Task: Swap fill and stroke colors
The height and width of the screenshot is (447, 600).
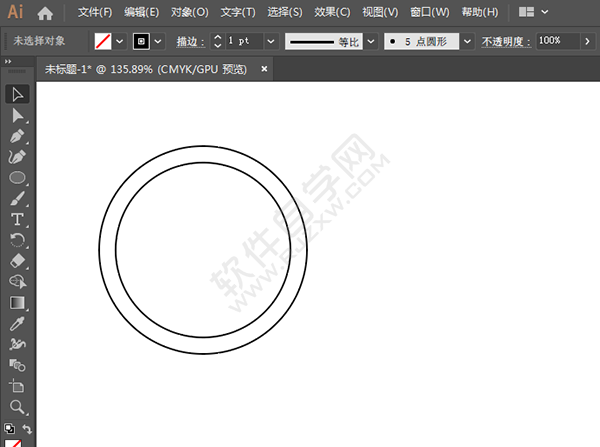Action: tap(27, 429)
